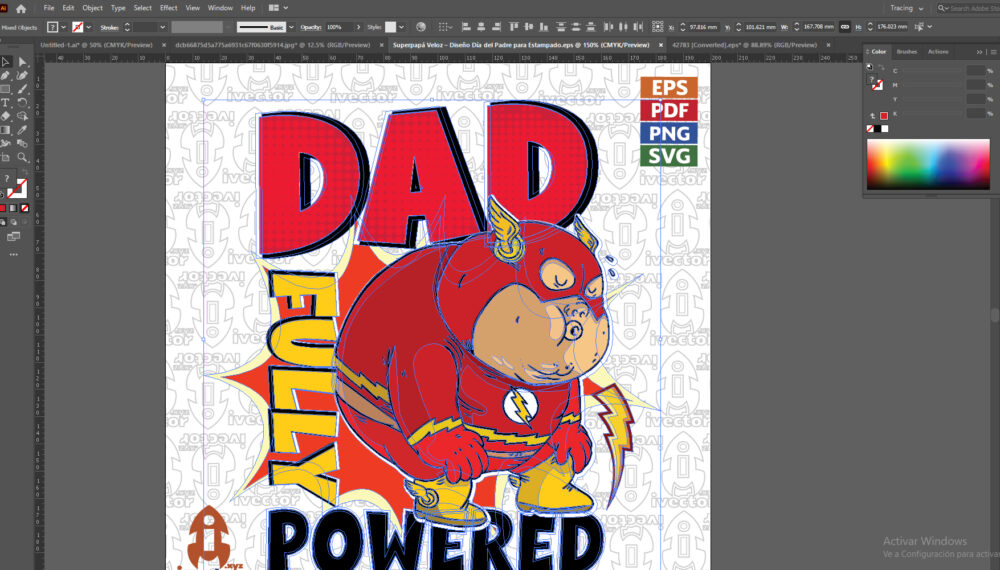The height and width of the screenshot is (570, 1000).
Task: Expand the Opacity slider arrow
Action: pos(358,27)
